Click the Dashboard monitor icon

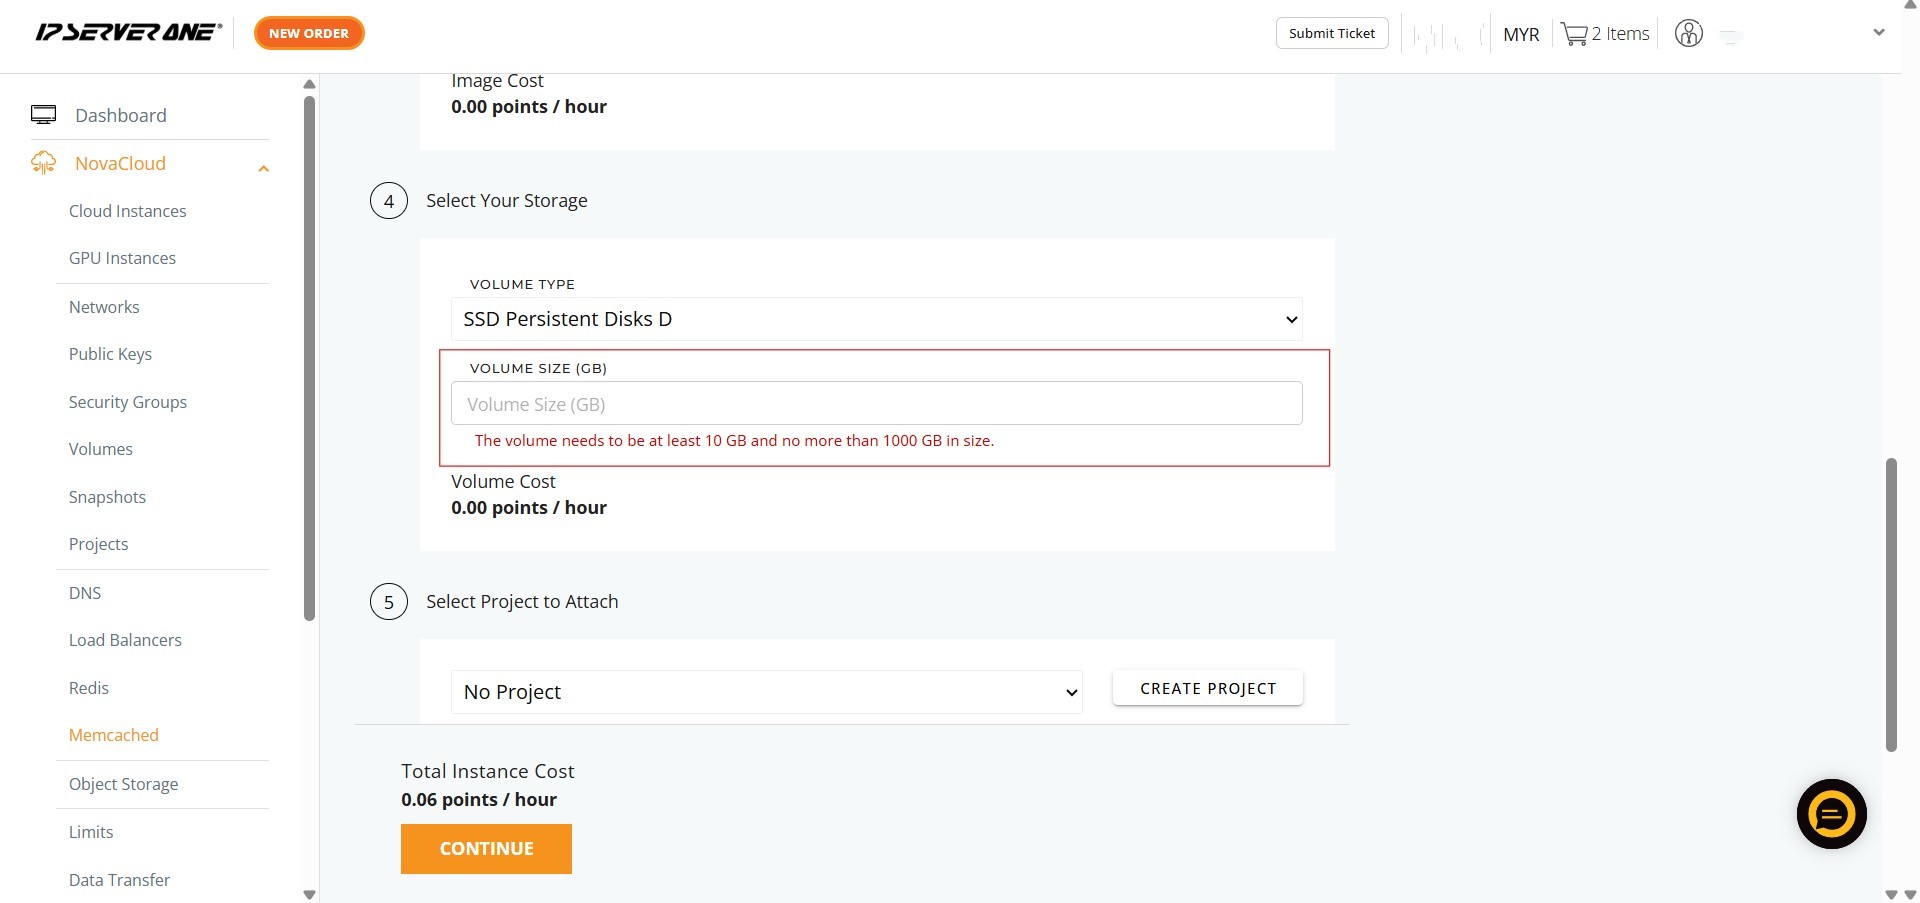click(43, 115)
